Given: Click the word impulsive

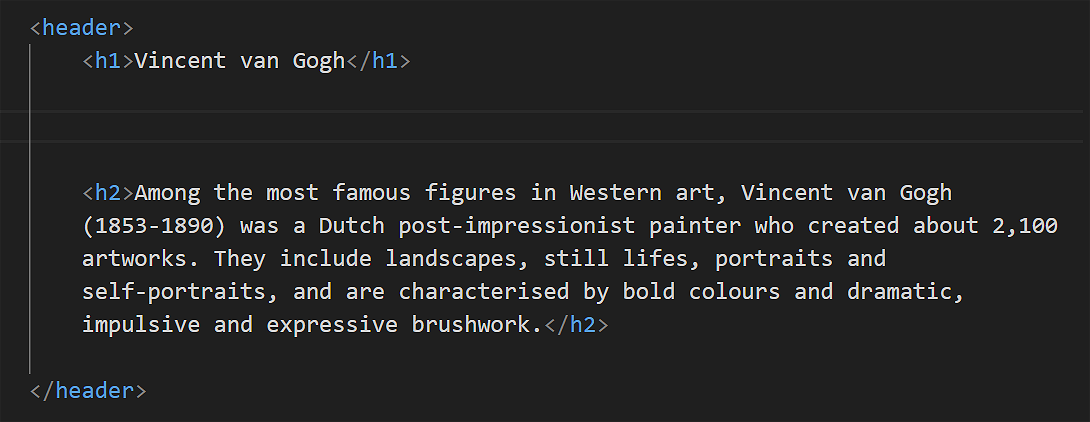Looking at the screenshot, I should coord(134,325).
